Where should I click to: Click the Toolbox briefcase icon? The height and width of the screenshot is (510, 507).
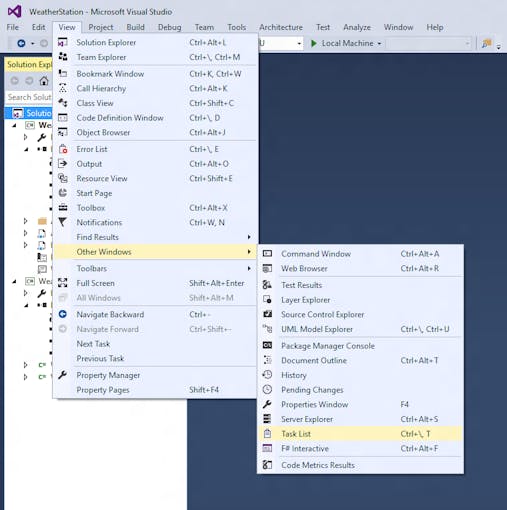click(x=63, y=208)
